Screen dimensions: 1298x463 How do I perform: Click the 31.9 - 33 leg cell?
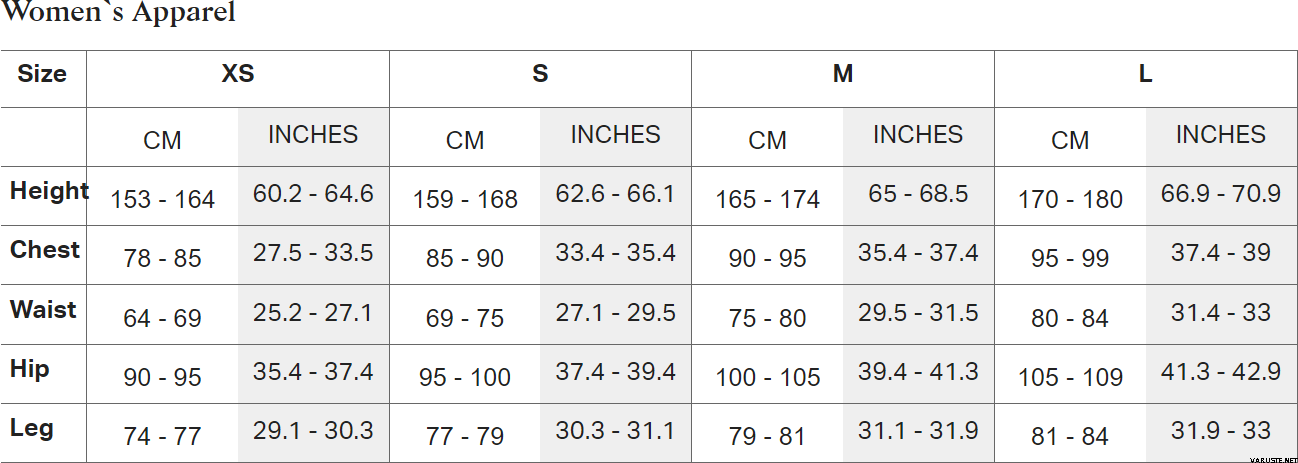tap(1221, 431)
